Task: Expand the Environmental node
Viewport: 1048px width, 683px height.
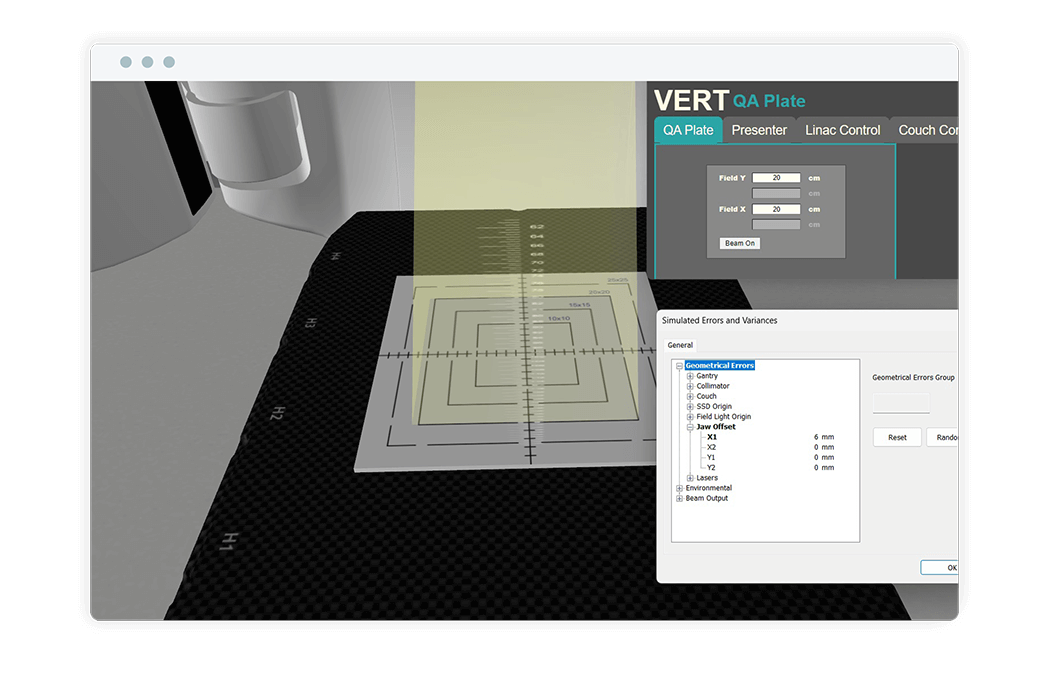Action: (679, 488)
